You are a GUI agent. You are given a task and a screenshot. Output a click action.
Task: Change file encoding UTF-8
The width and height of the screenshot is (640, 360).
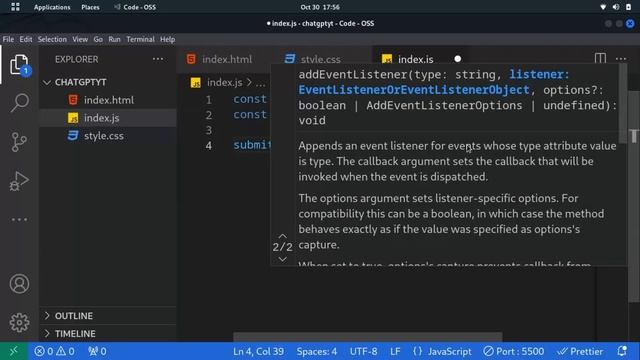363,351
